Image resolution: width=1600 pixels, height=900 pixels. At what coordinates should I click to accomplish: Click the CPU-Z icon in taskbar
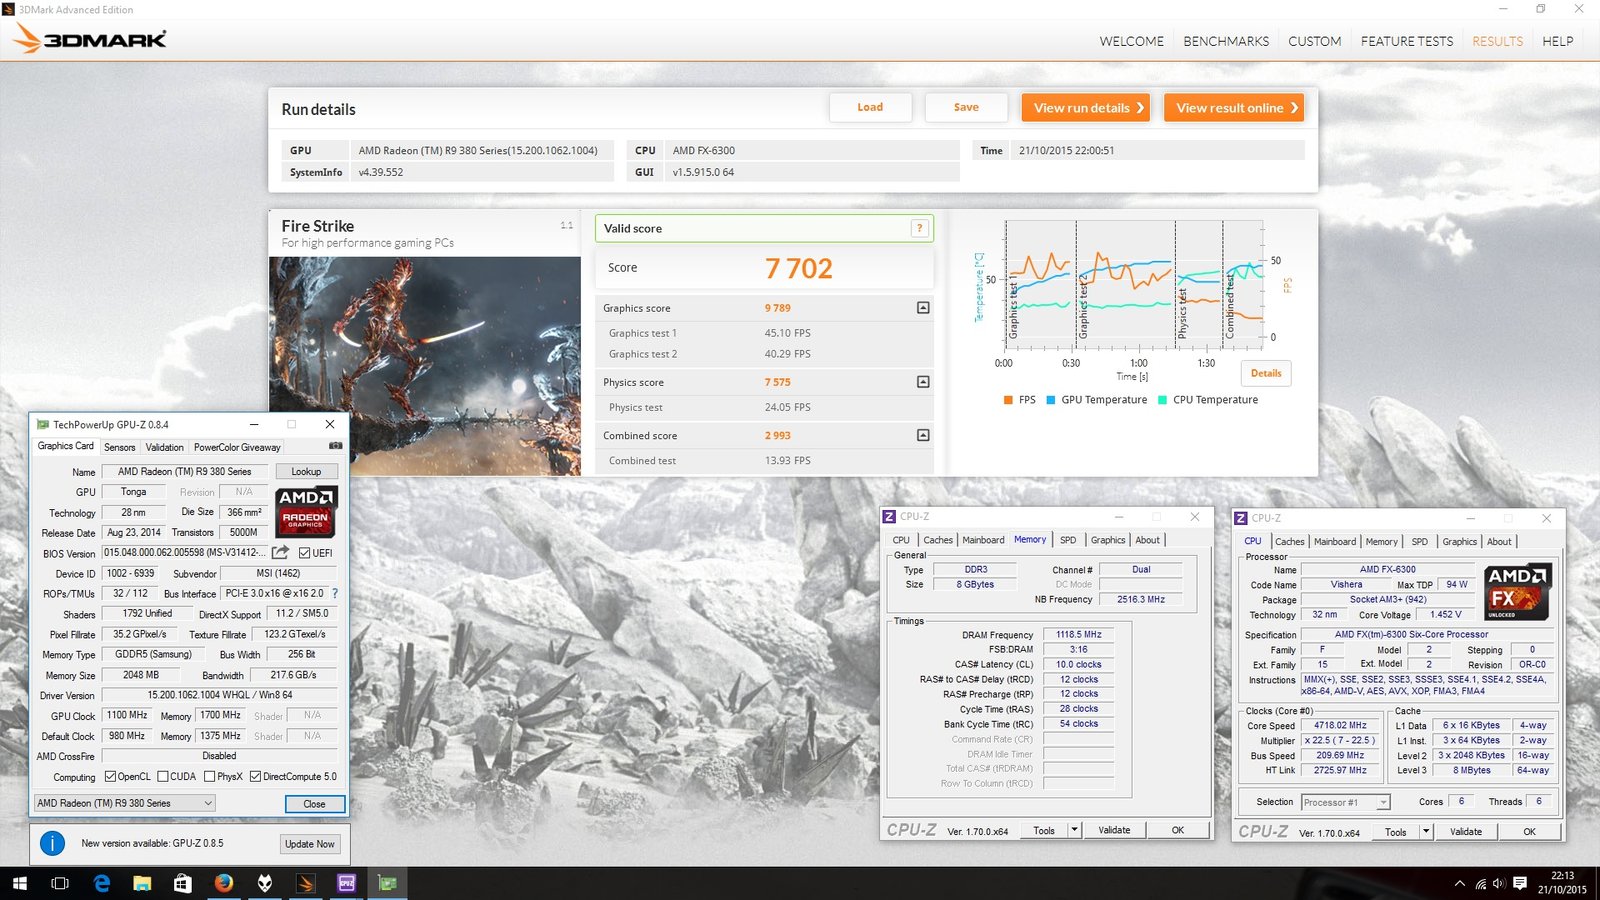pos(347,883)
